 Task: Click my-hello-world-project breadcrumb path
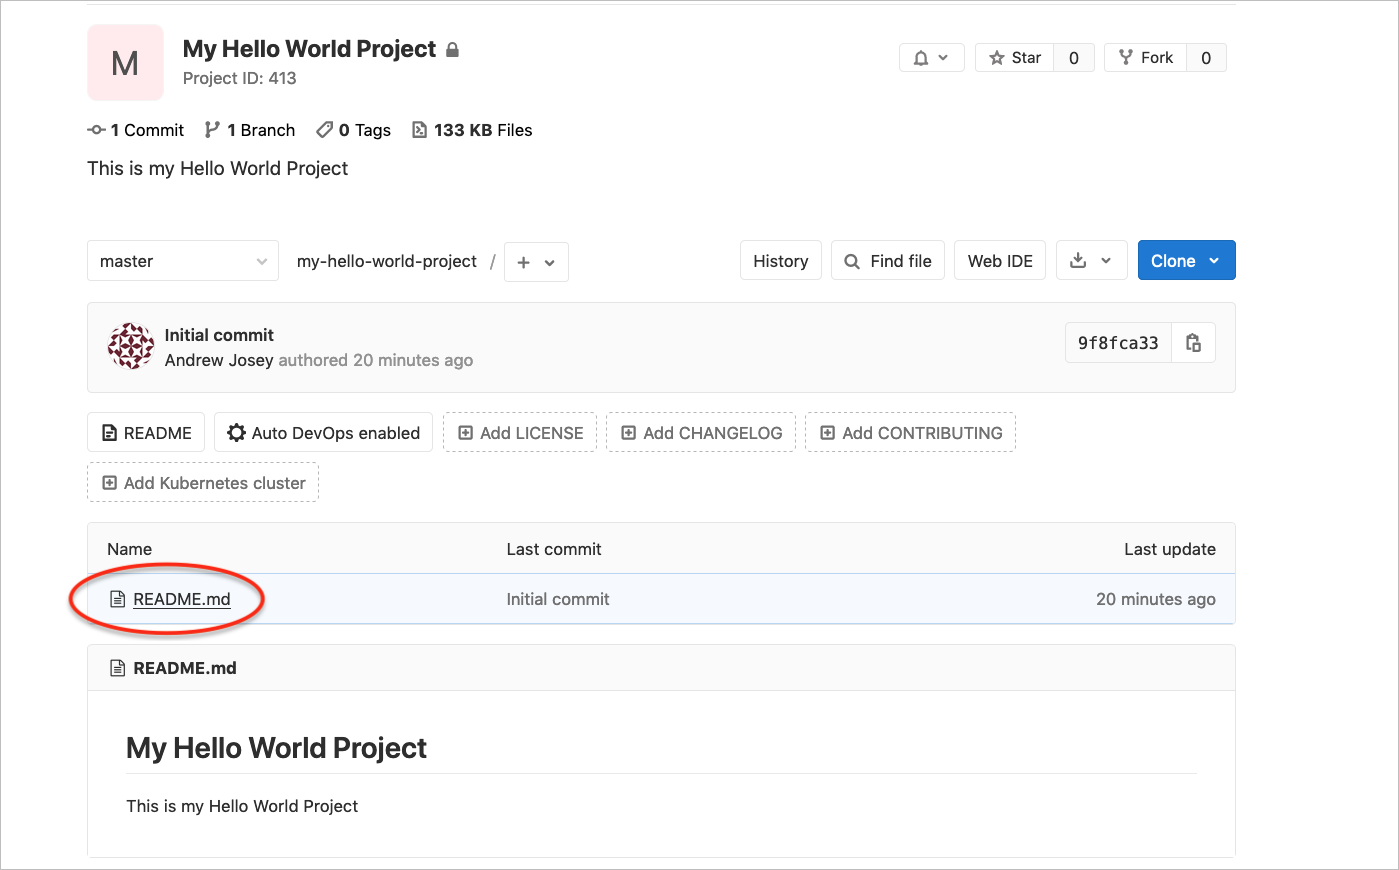tap(387, 261)
